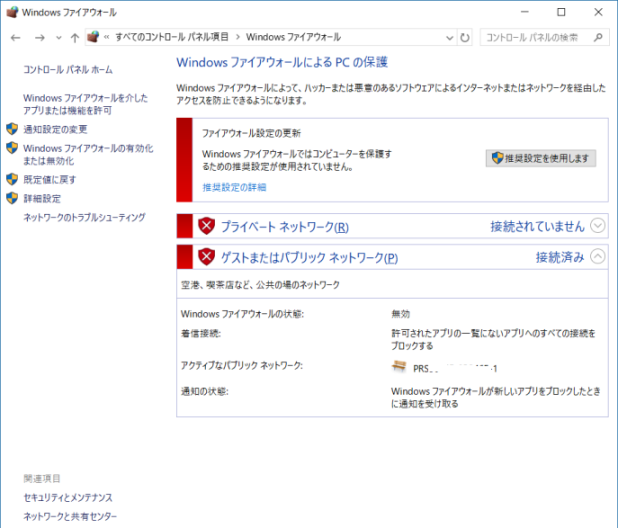618x528 pixels.
Task: Click the 無効 firewall state value
Action: click(x=400, y=314)
